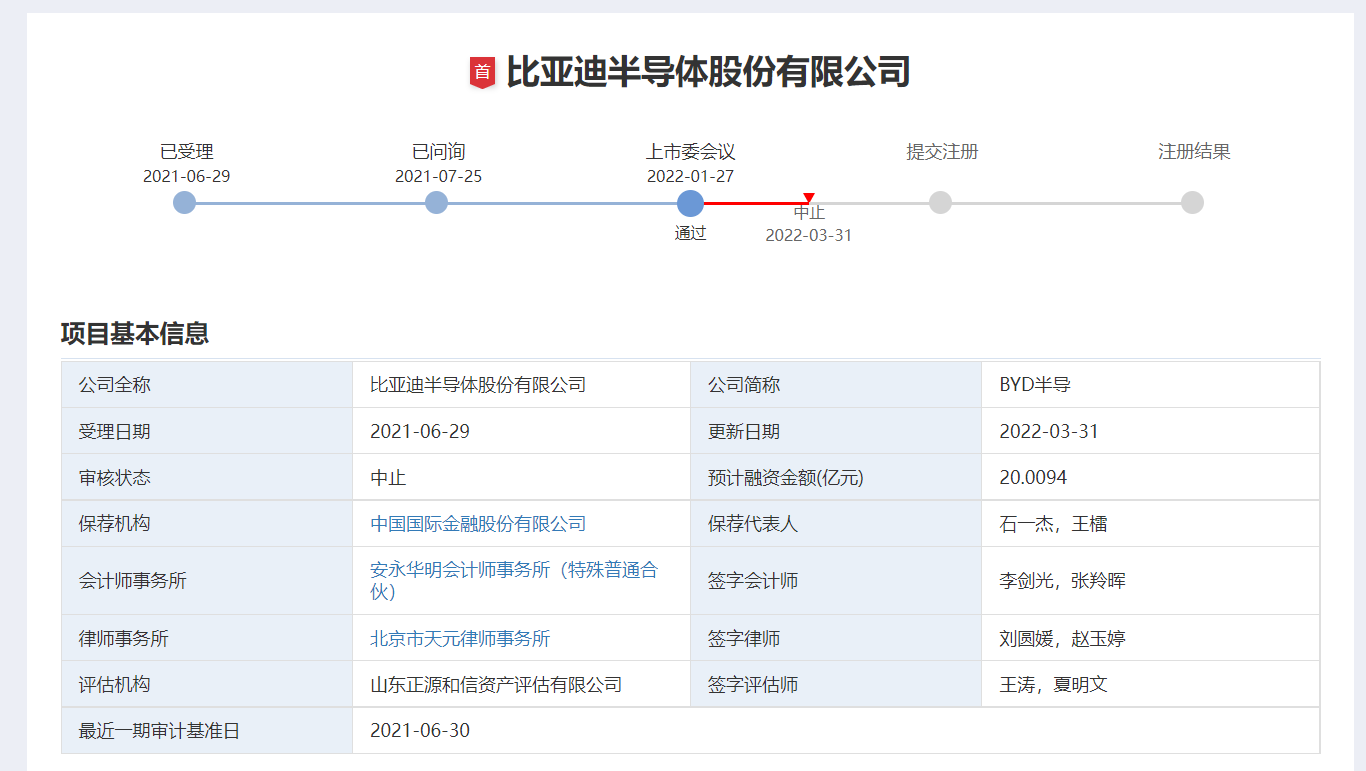Click the page title 比亚迪半导体股份有限公司

click(708, 72)
